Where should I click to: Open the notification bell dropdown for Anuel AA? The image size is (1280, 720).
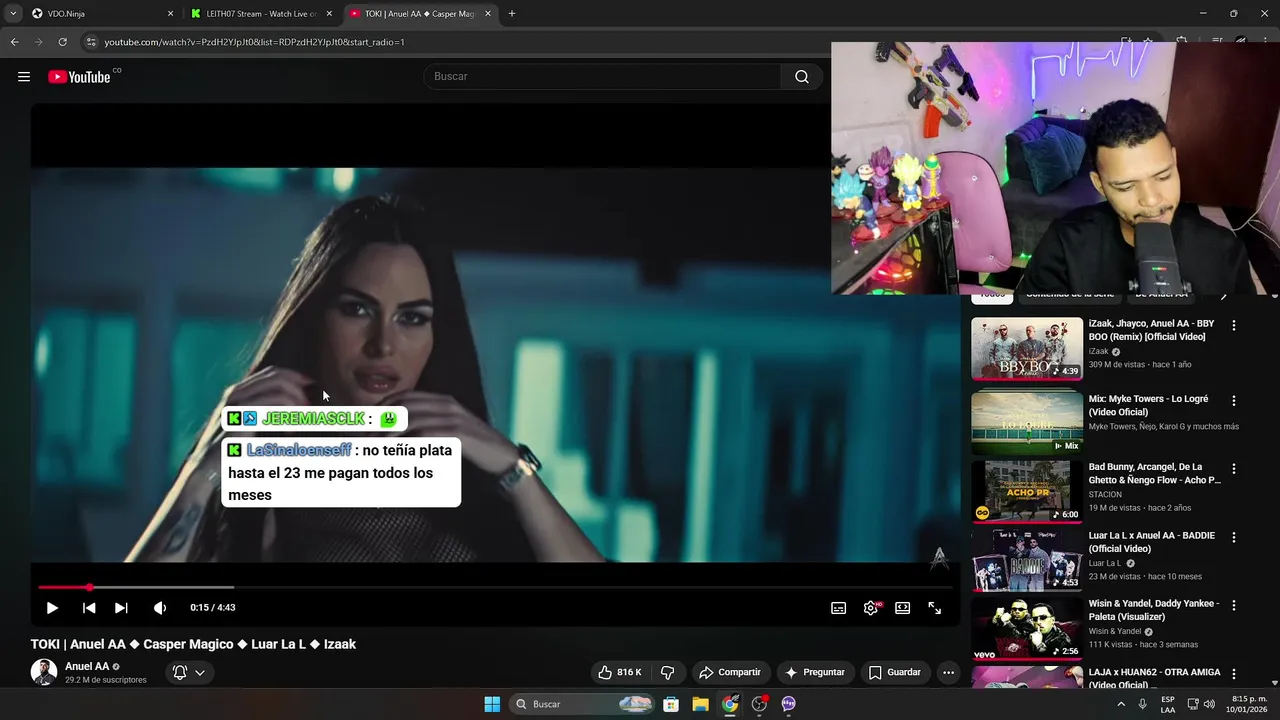tap(188, 672)
